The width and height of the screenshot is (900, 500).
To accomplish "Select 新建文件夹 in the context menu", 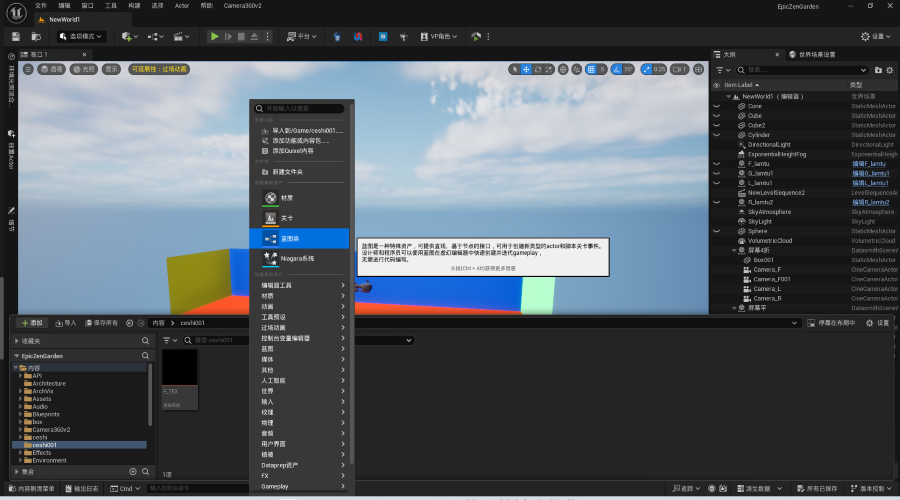I will [299, 172].
